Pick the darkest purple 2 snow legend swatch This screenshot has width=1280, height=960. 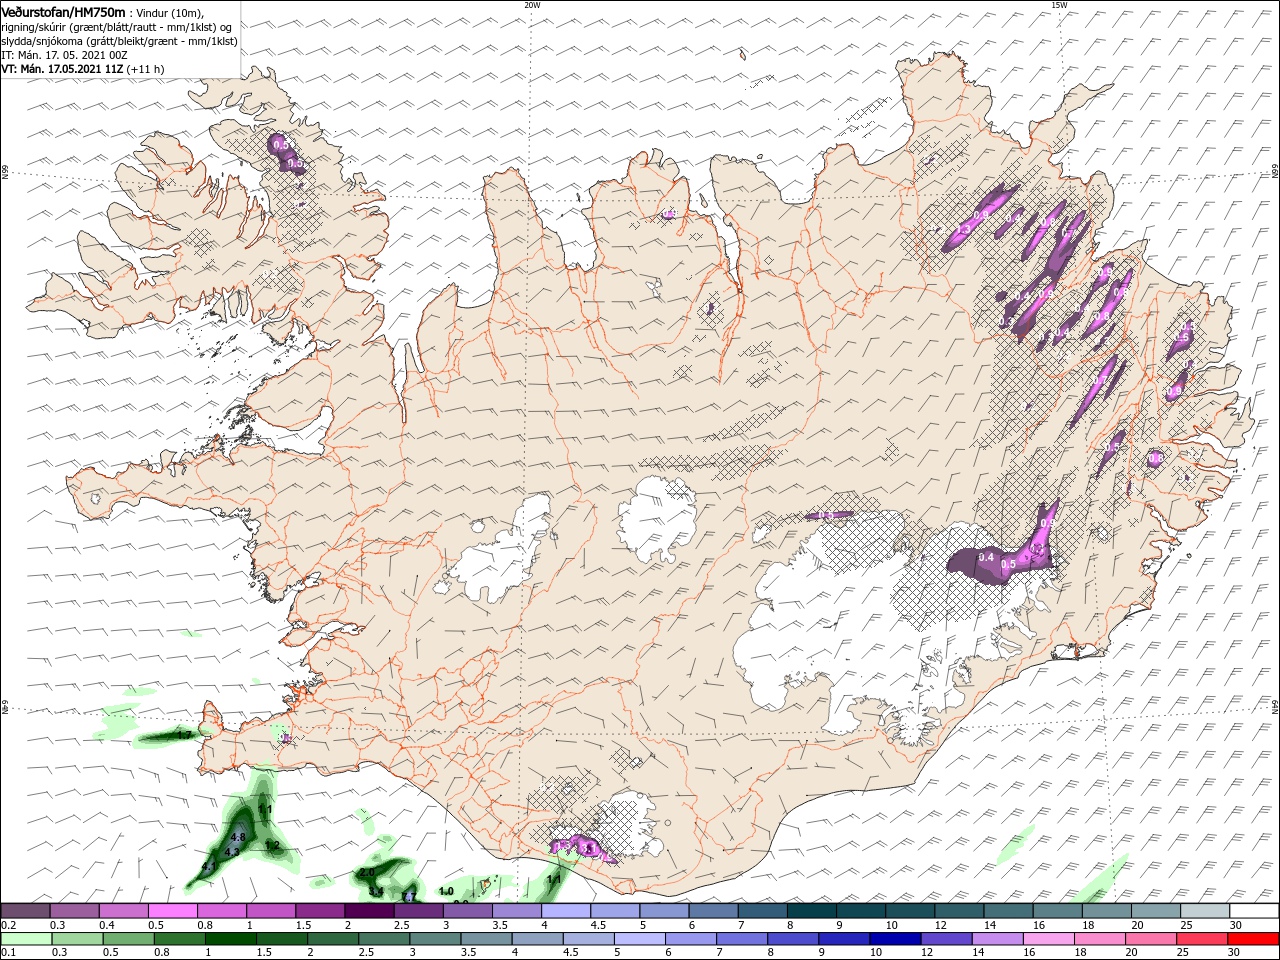(369, 911)
